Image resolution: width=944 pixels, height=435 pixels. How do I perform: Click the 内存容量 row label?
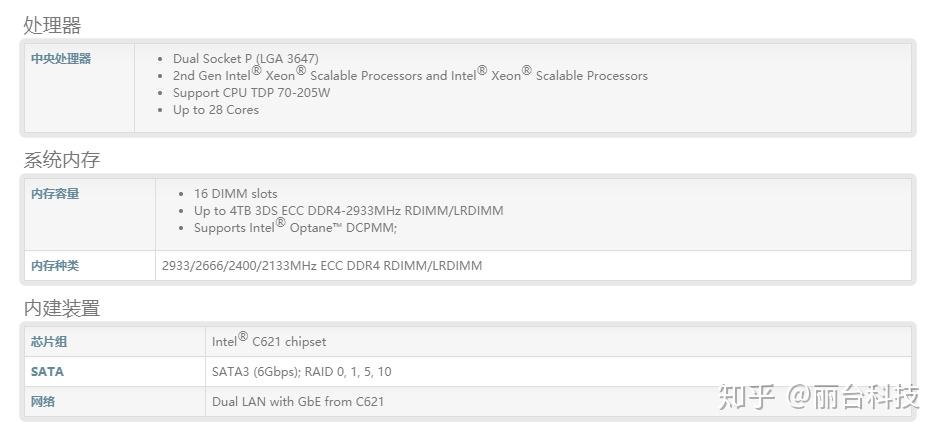[x=55, y=194]
